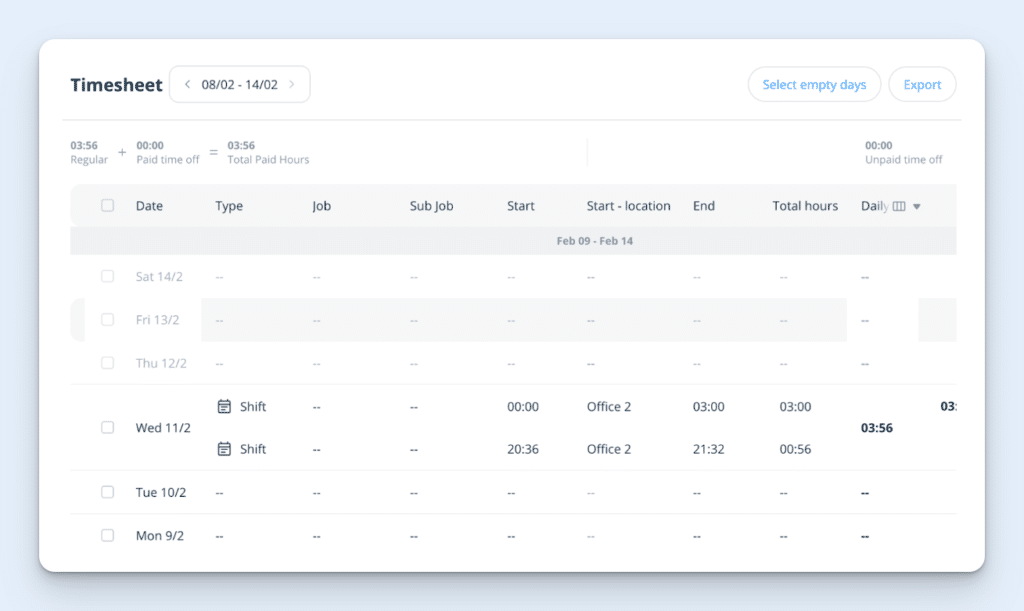Click the right arrow to view next week
This screenshot has height=611, width=1024.
pos(293,84)
